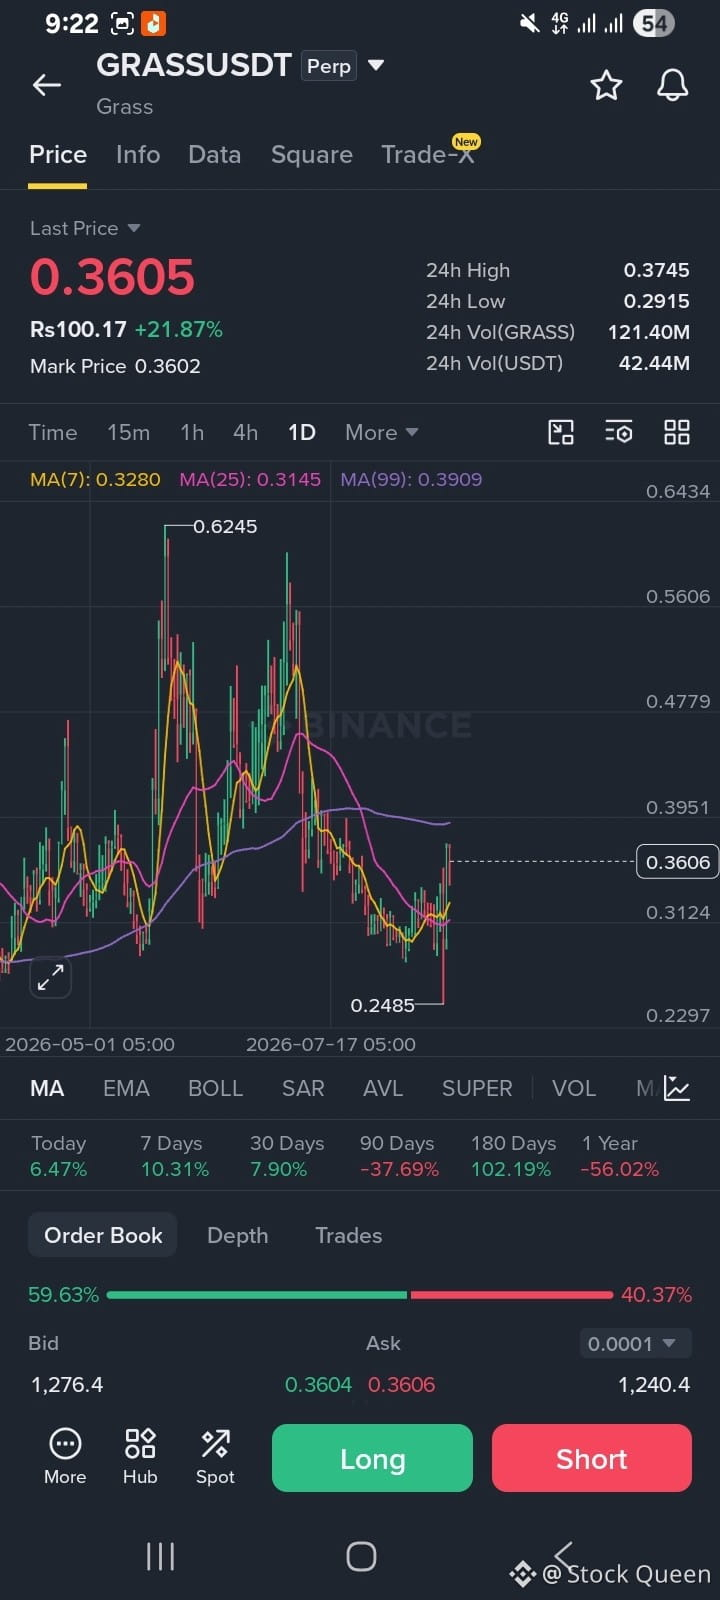This screenshot has width=720, height=1600.
Task: Select the Time chart interval
Action: [x=53, y=432]
